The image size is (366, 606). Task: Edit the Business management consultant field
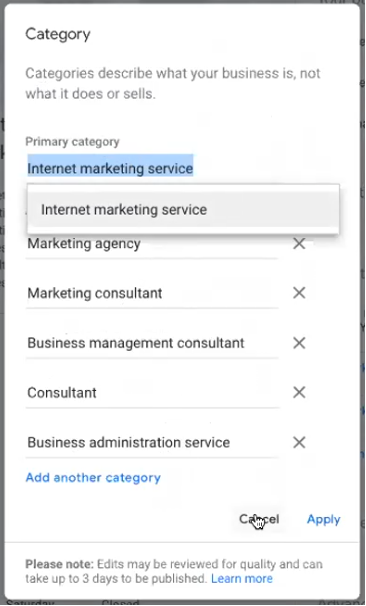point(152,343)
